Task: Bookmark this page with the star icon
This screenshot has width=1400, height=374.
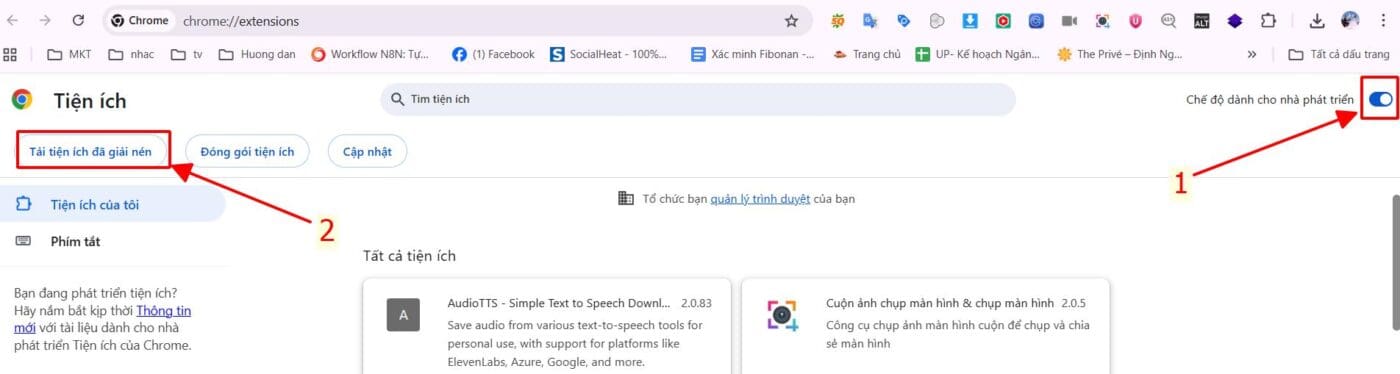Action: point(791,20)
